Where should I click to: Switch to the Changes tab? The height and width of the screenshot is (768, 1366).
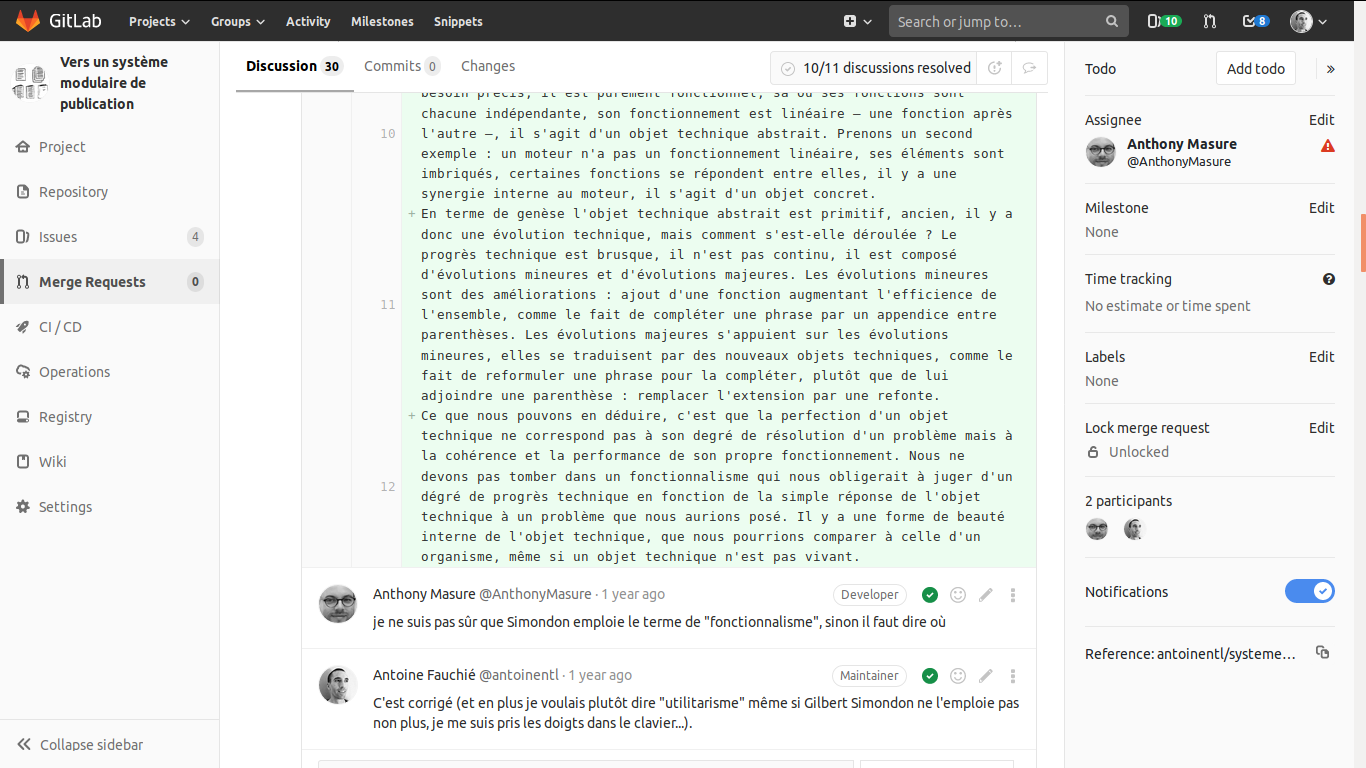click(488, 66)
